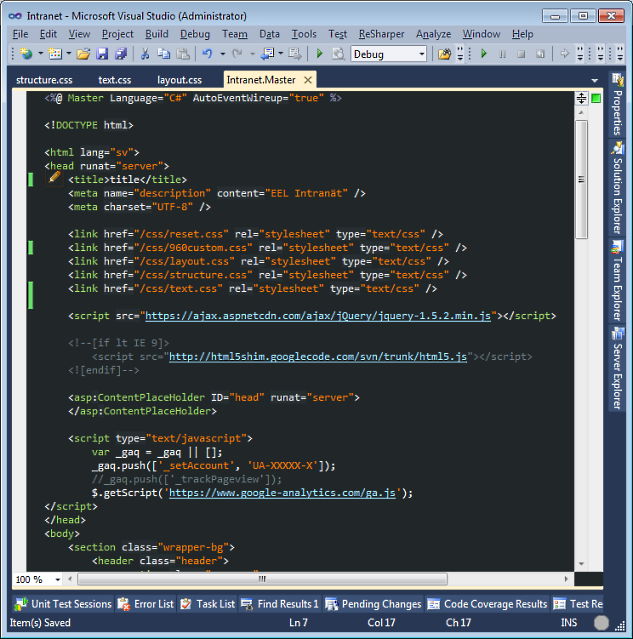
Task: Open the Edit menu
Action: pos(48,34)
